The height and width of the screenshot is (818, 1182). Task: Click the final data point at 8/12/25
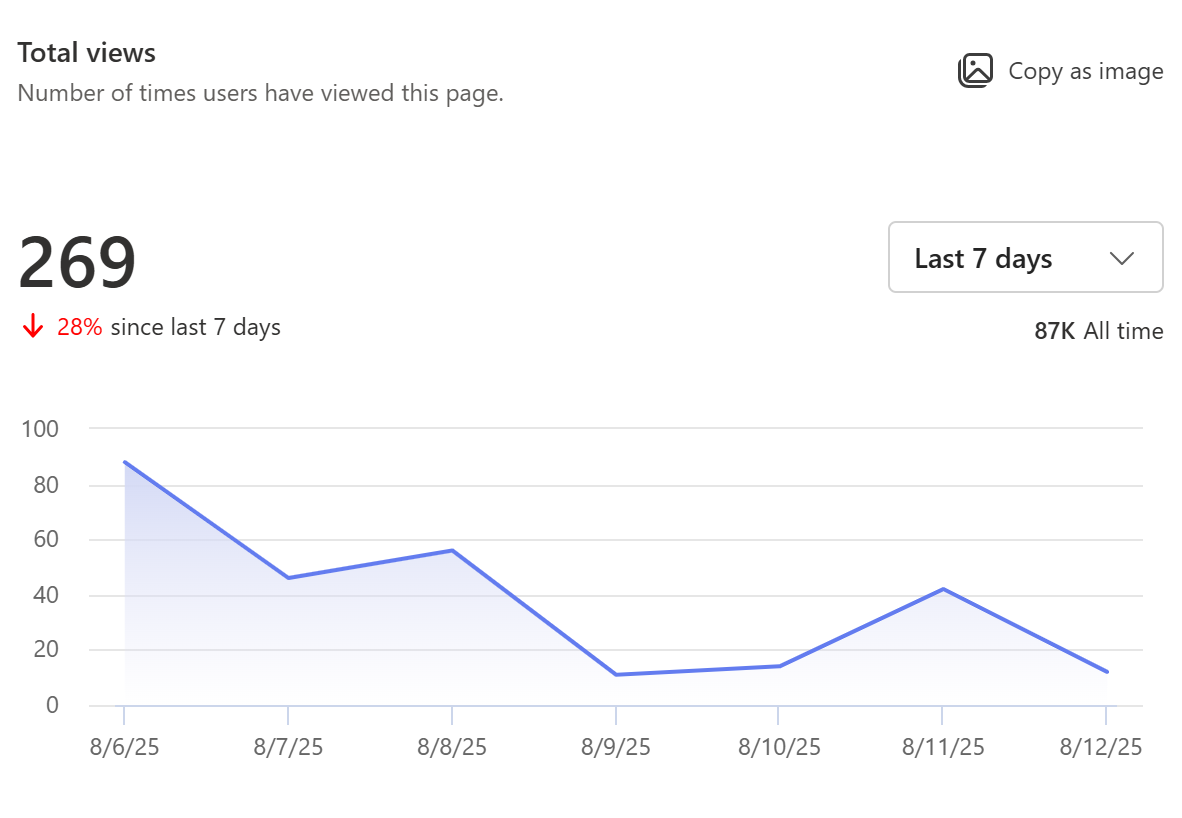(x=1105, y=671)
